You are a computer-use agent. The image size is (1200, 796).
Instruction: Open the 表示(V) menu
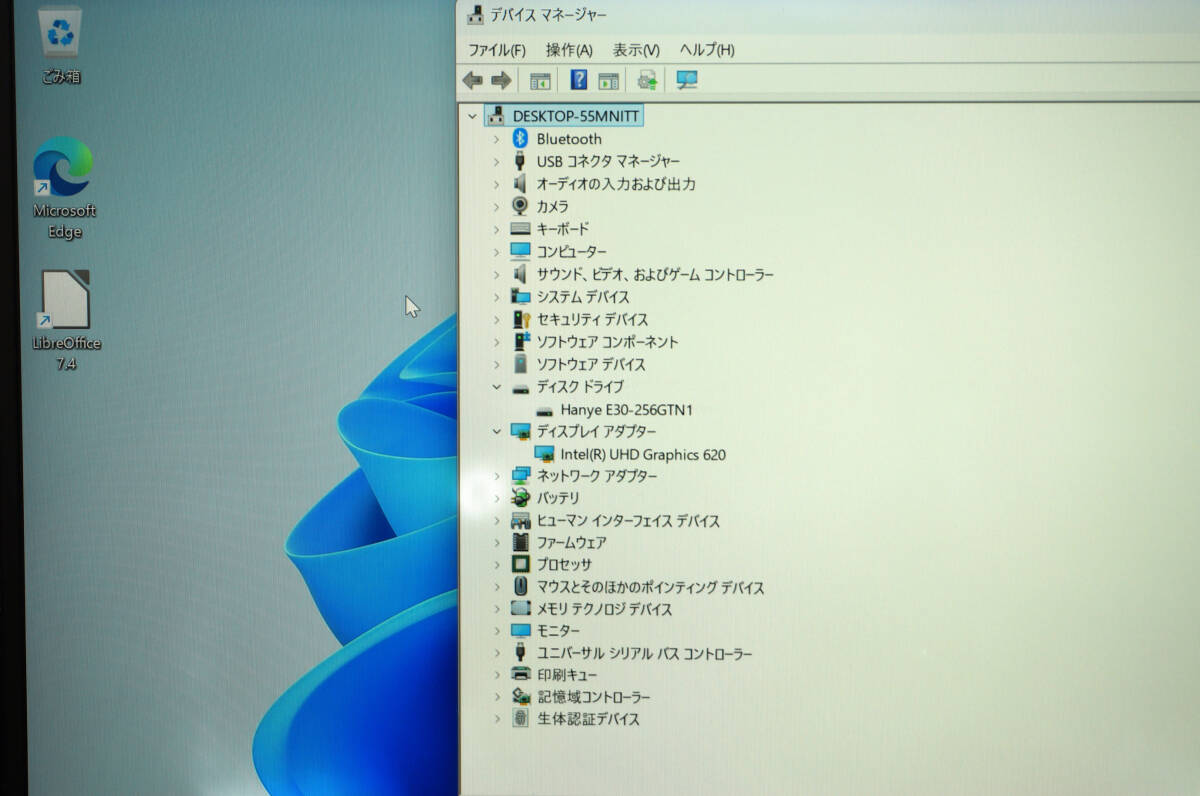tap(636, 50)
